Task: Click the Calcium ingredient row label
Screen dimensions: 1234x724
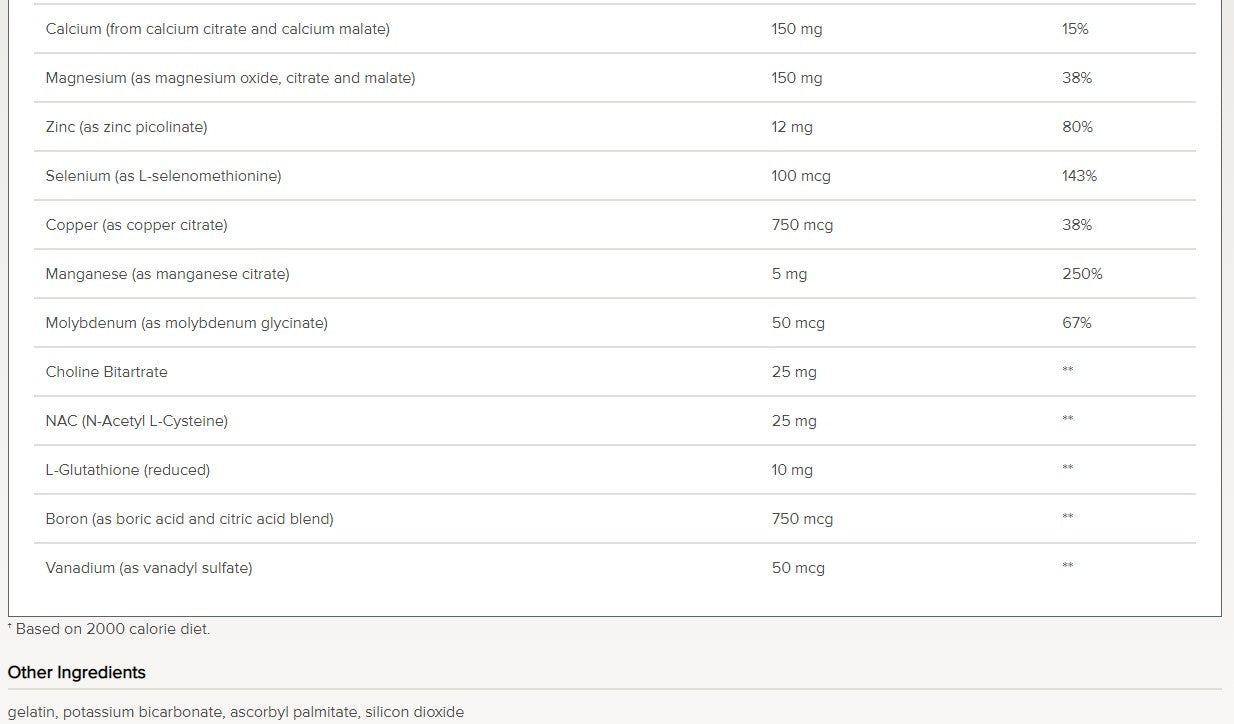Action: point(217,29)
